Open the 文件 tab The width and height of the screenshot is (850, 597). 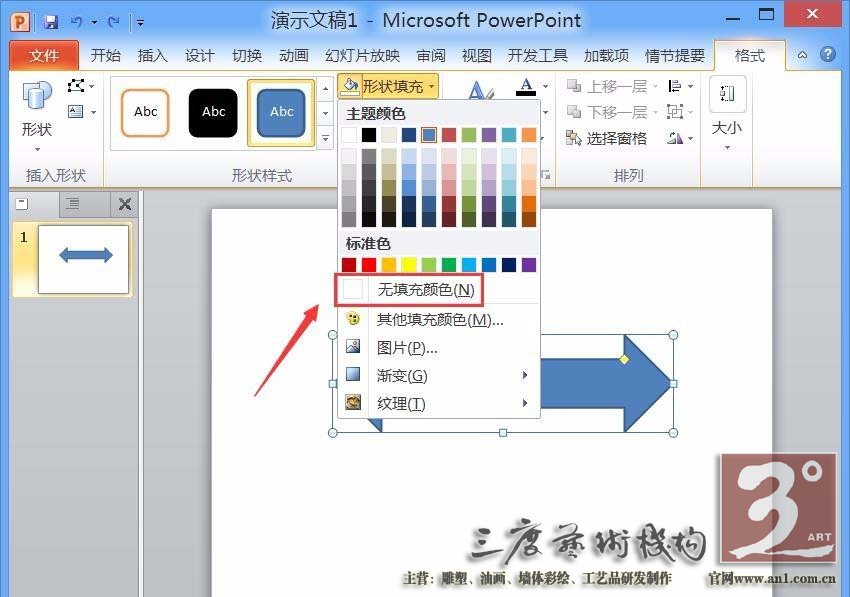(43, 55)
